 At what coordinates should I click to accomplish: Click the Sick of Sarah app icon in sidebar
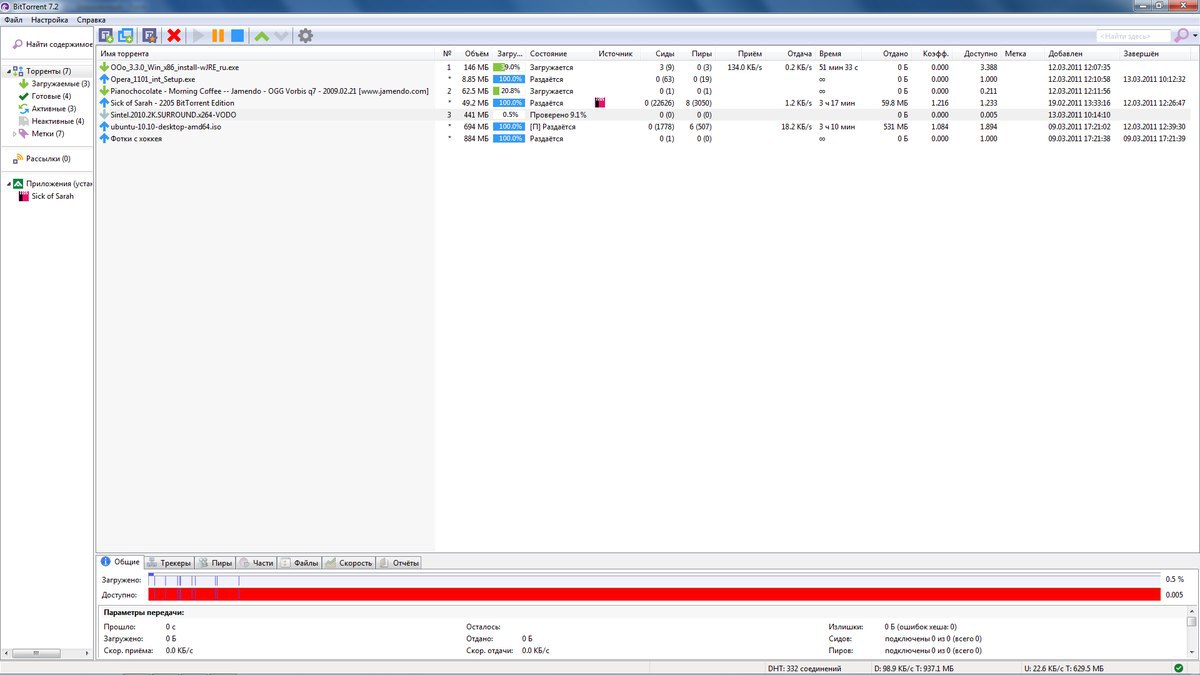click(x=25, y=196)
